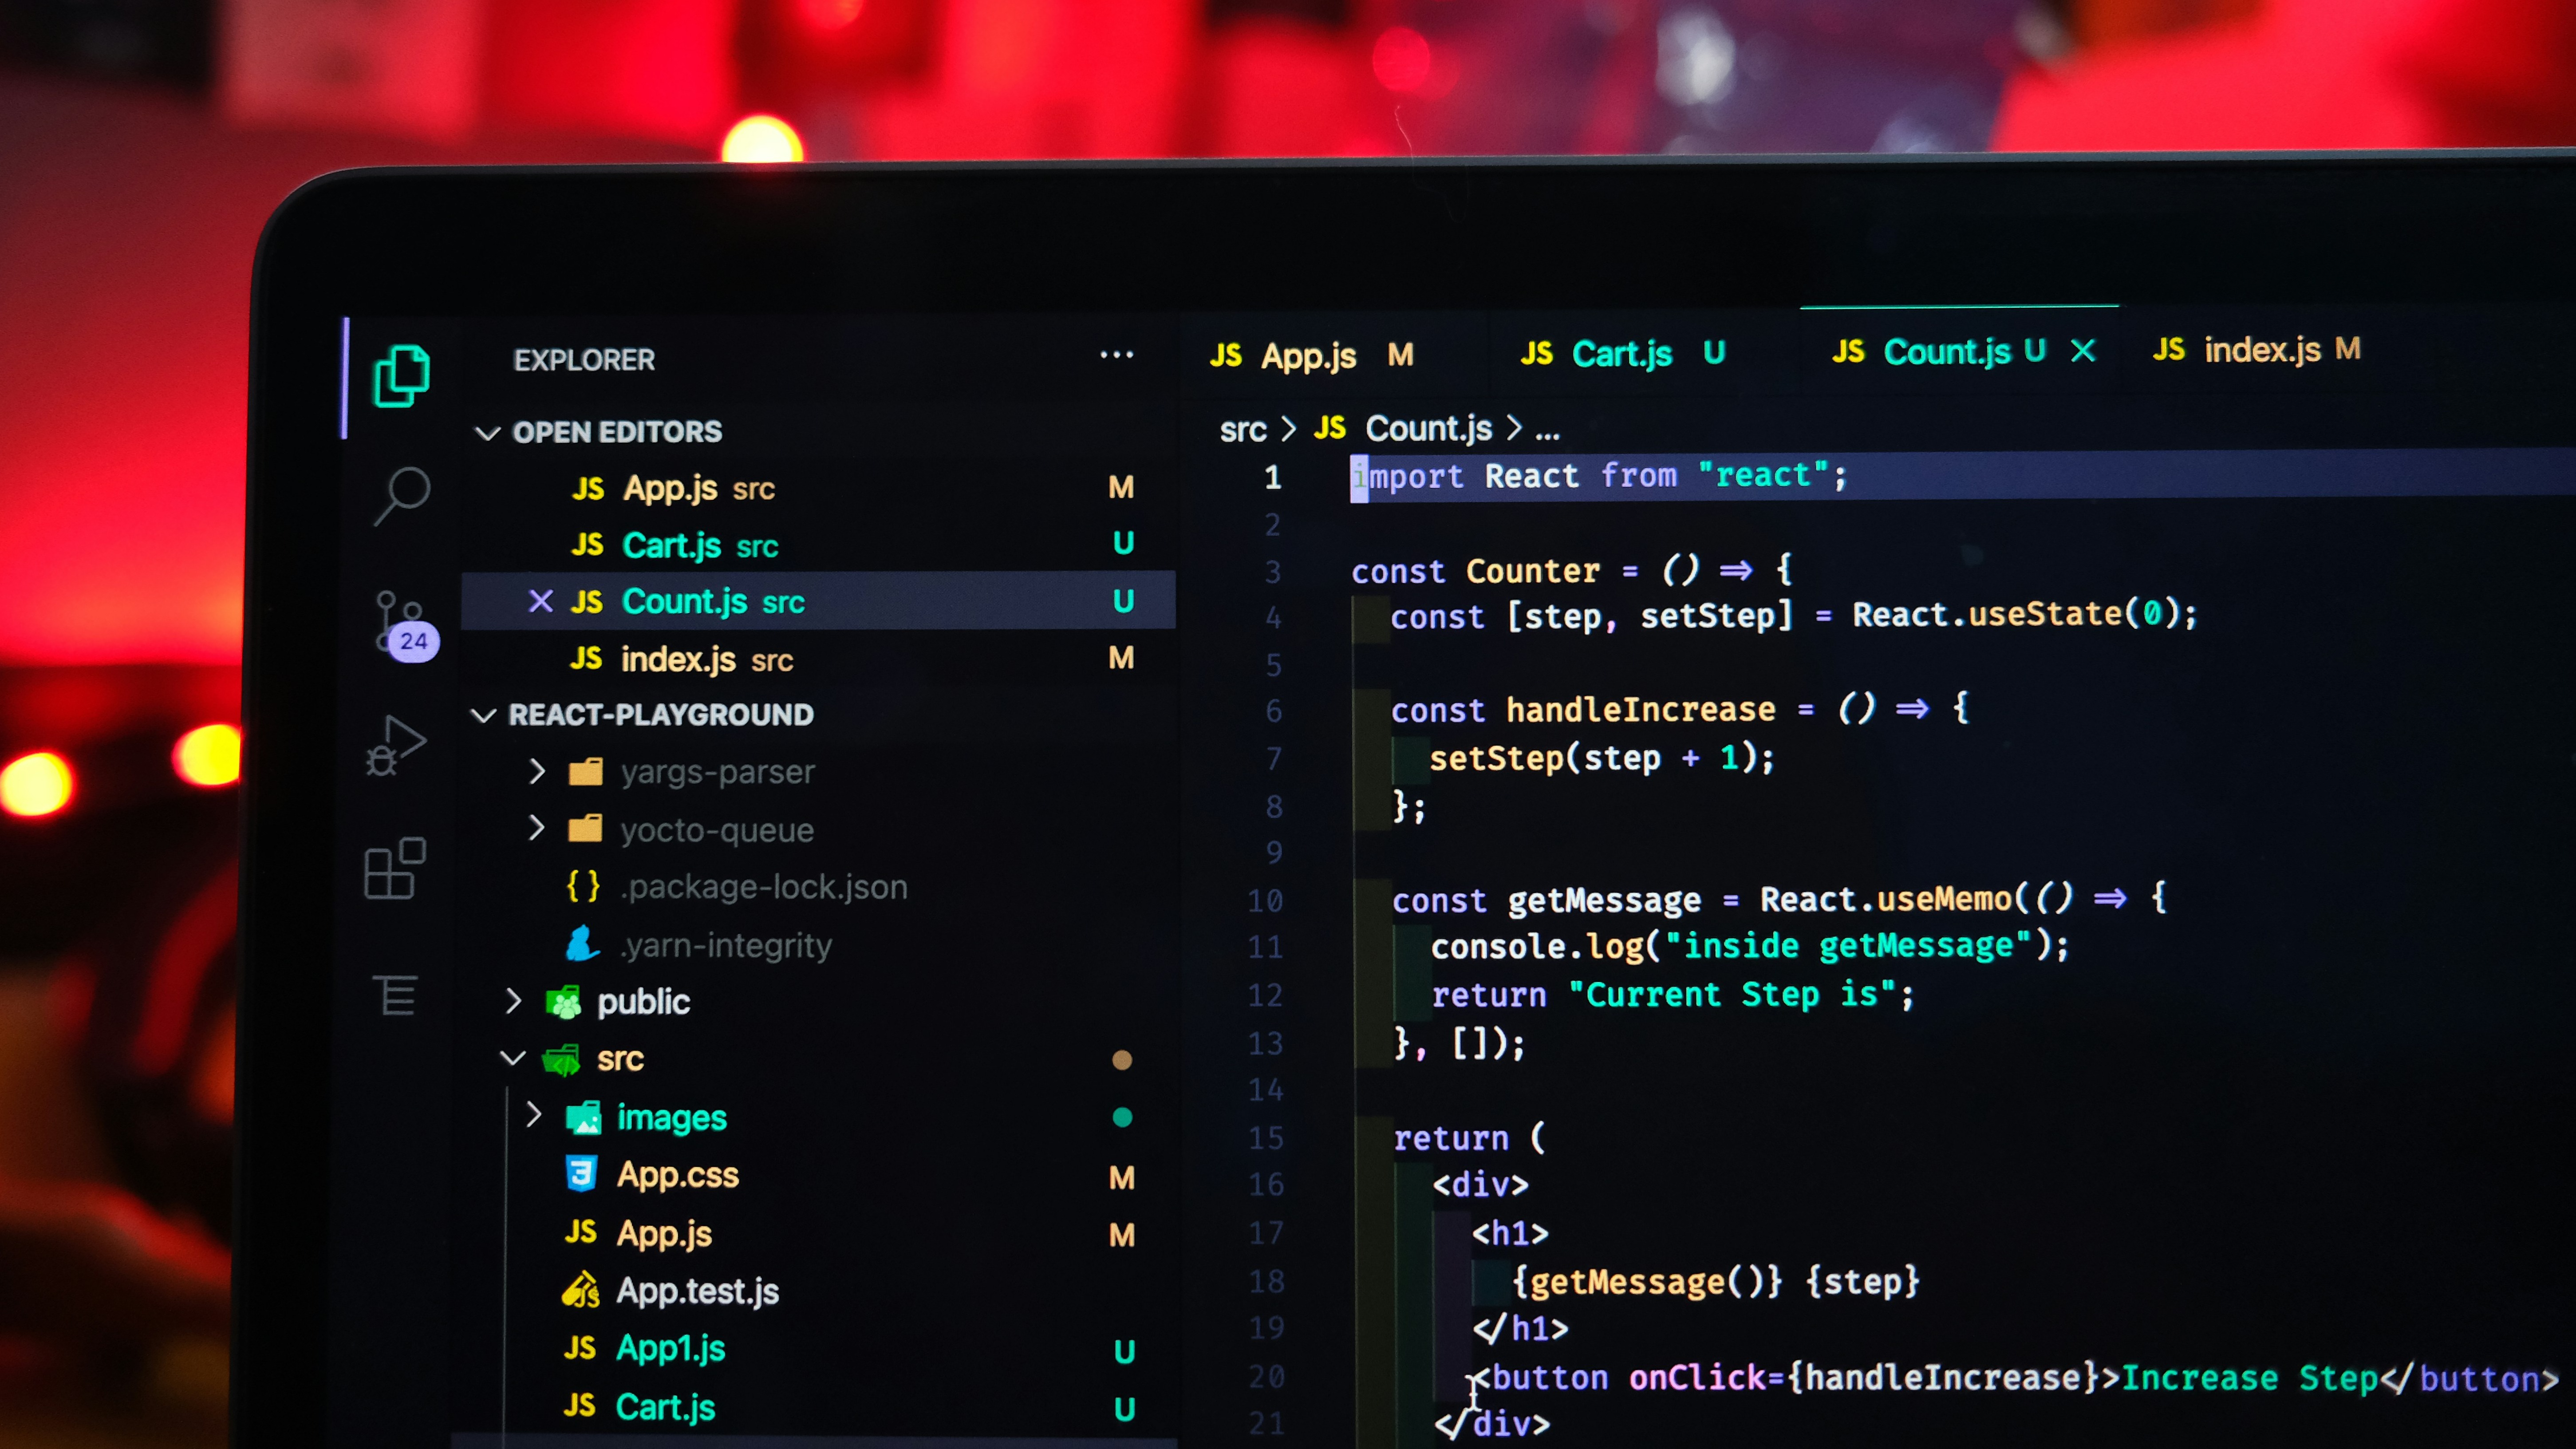Image resolution: width=2576 pixels, height=1449 pixels.
Task: Open App.js src in Open Editors
Action: [818, 488]
